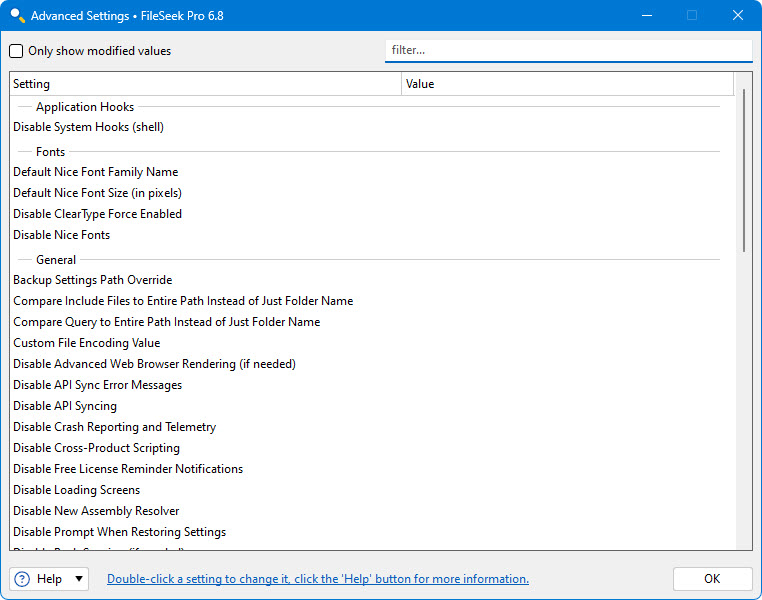The image size is (762, 600).
Task: Select Disable Cross-Product Scripting row
Action: [x=372, y=448]
